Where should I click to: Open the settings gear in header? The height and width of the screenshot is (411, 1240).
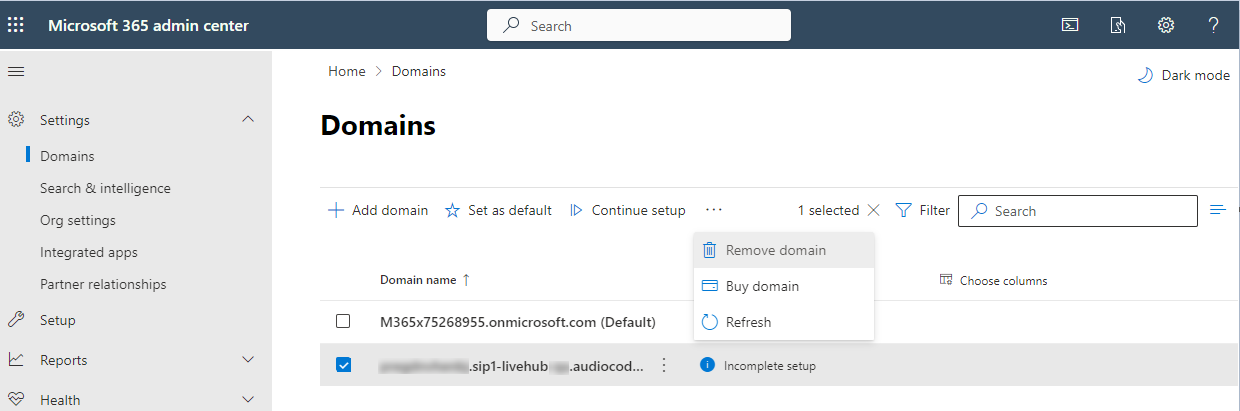click(1166, 26)
